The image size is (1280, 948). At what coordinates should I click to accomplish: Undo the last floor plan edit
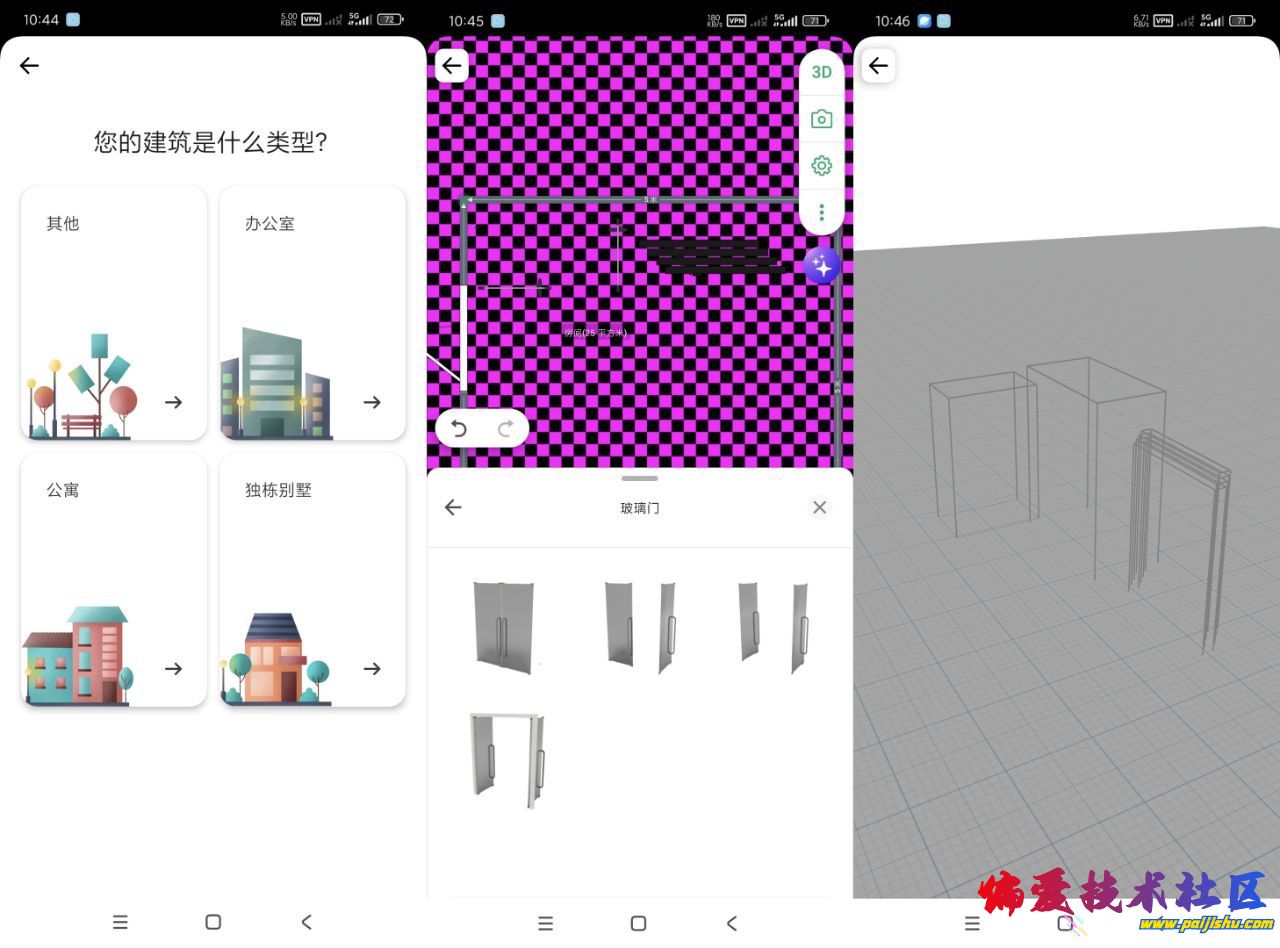(459, 429)
